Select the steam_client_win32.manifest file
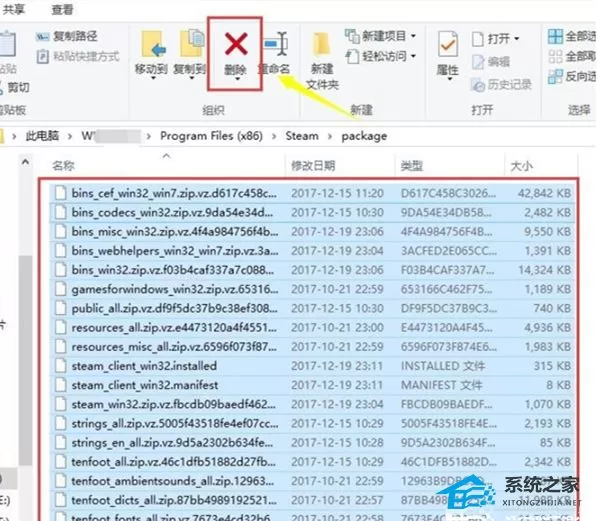597x521 pixels. click(x=312, y=385)
